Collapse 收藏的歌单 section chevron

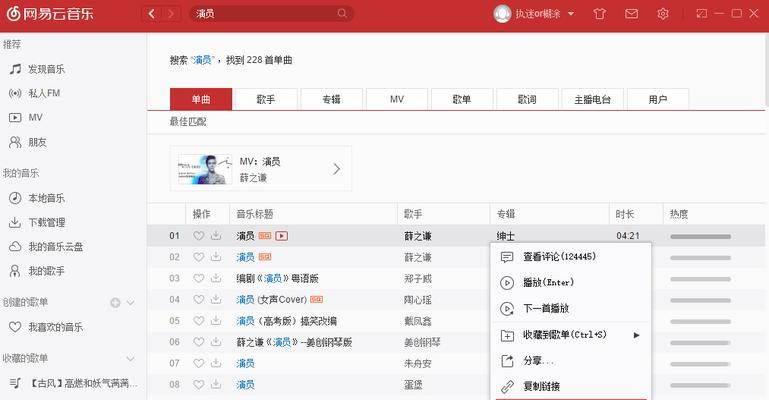point(130,359)
